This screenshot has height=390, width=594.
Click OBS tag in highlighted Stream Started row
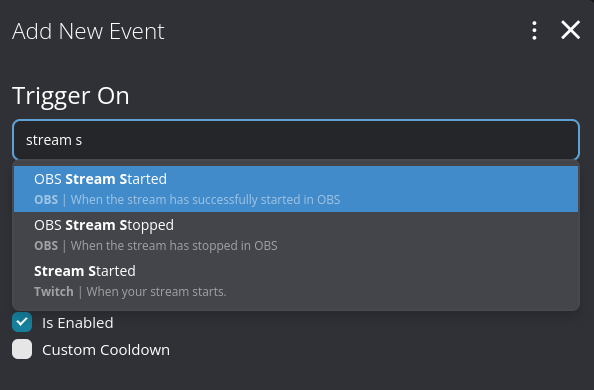click(46, 199)
